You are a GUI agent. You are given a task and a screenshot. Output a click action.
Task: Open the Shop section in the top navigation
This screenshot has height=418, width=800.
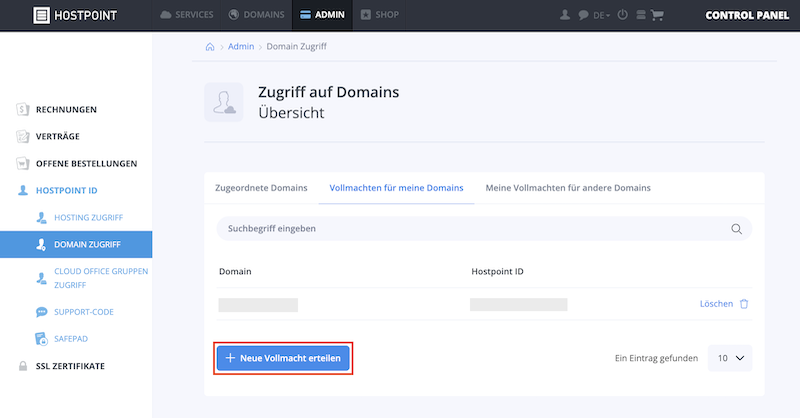(380, 15)
